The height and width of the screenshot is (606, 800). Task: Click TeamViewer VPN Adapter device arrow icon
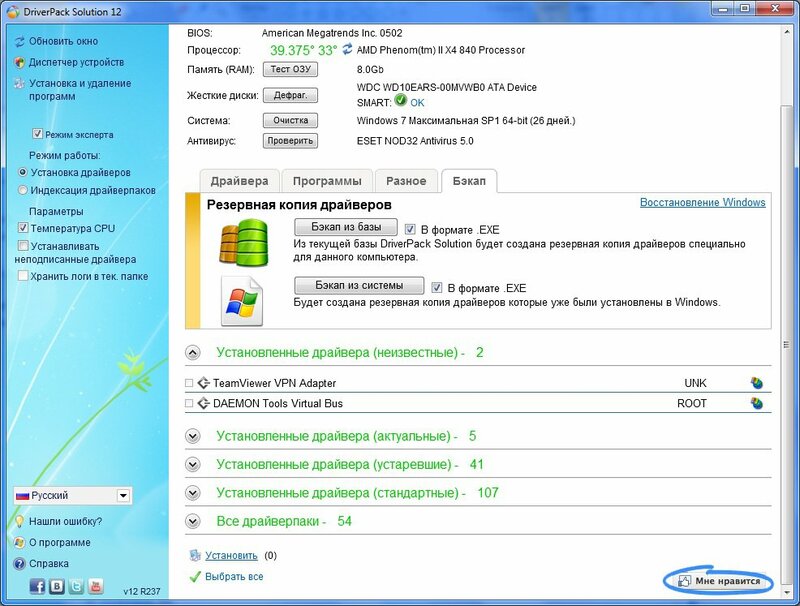tap(204, 383)
